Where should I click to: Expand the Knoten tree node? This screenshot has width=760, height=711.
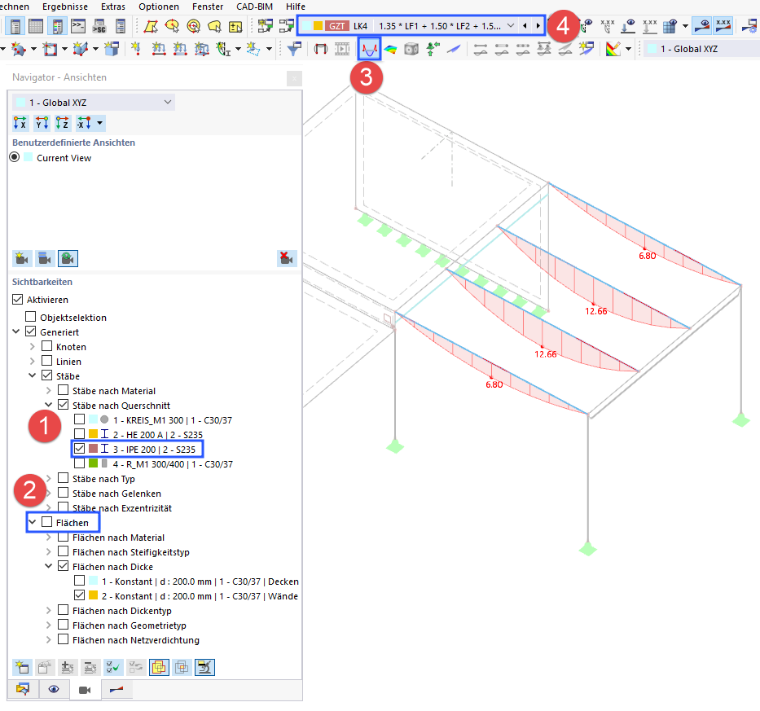click(x=32, y=347)
